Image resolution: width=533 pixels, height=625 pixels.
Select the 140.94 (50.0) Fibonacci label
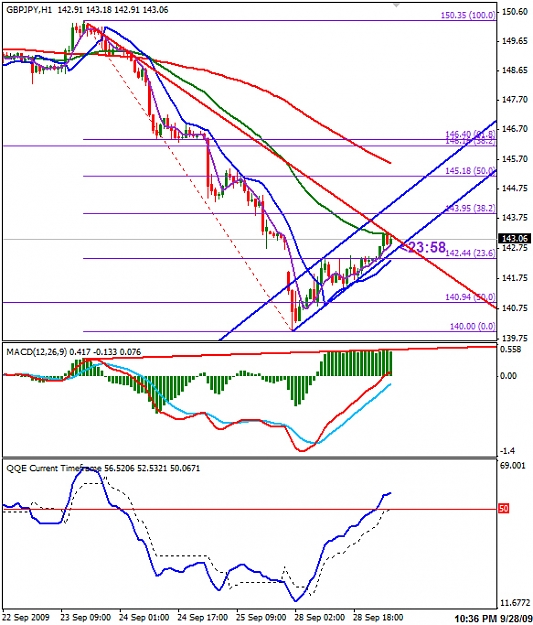point(470,297)
